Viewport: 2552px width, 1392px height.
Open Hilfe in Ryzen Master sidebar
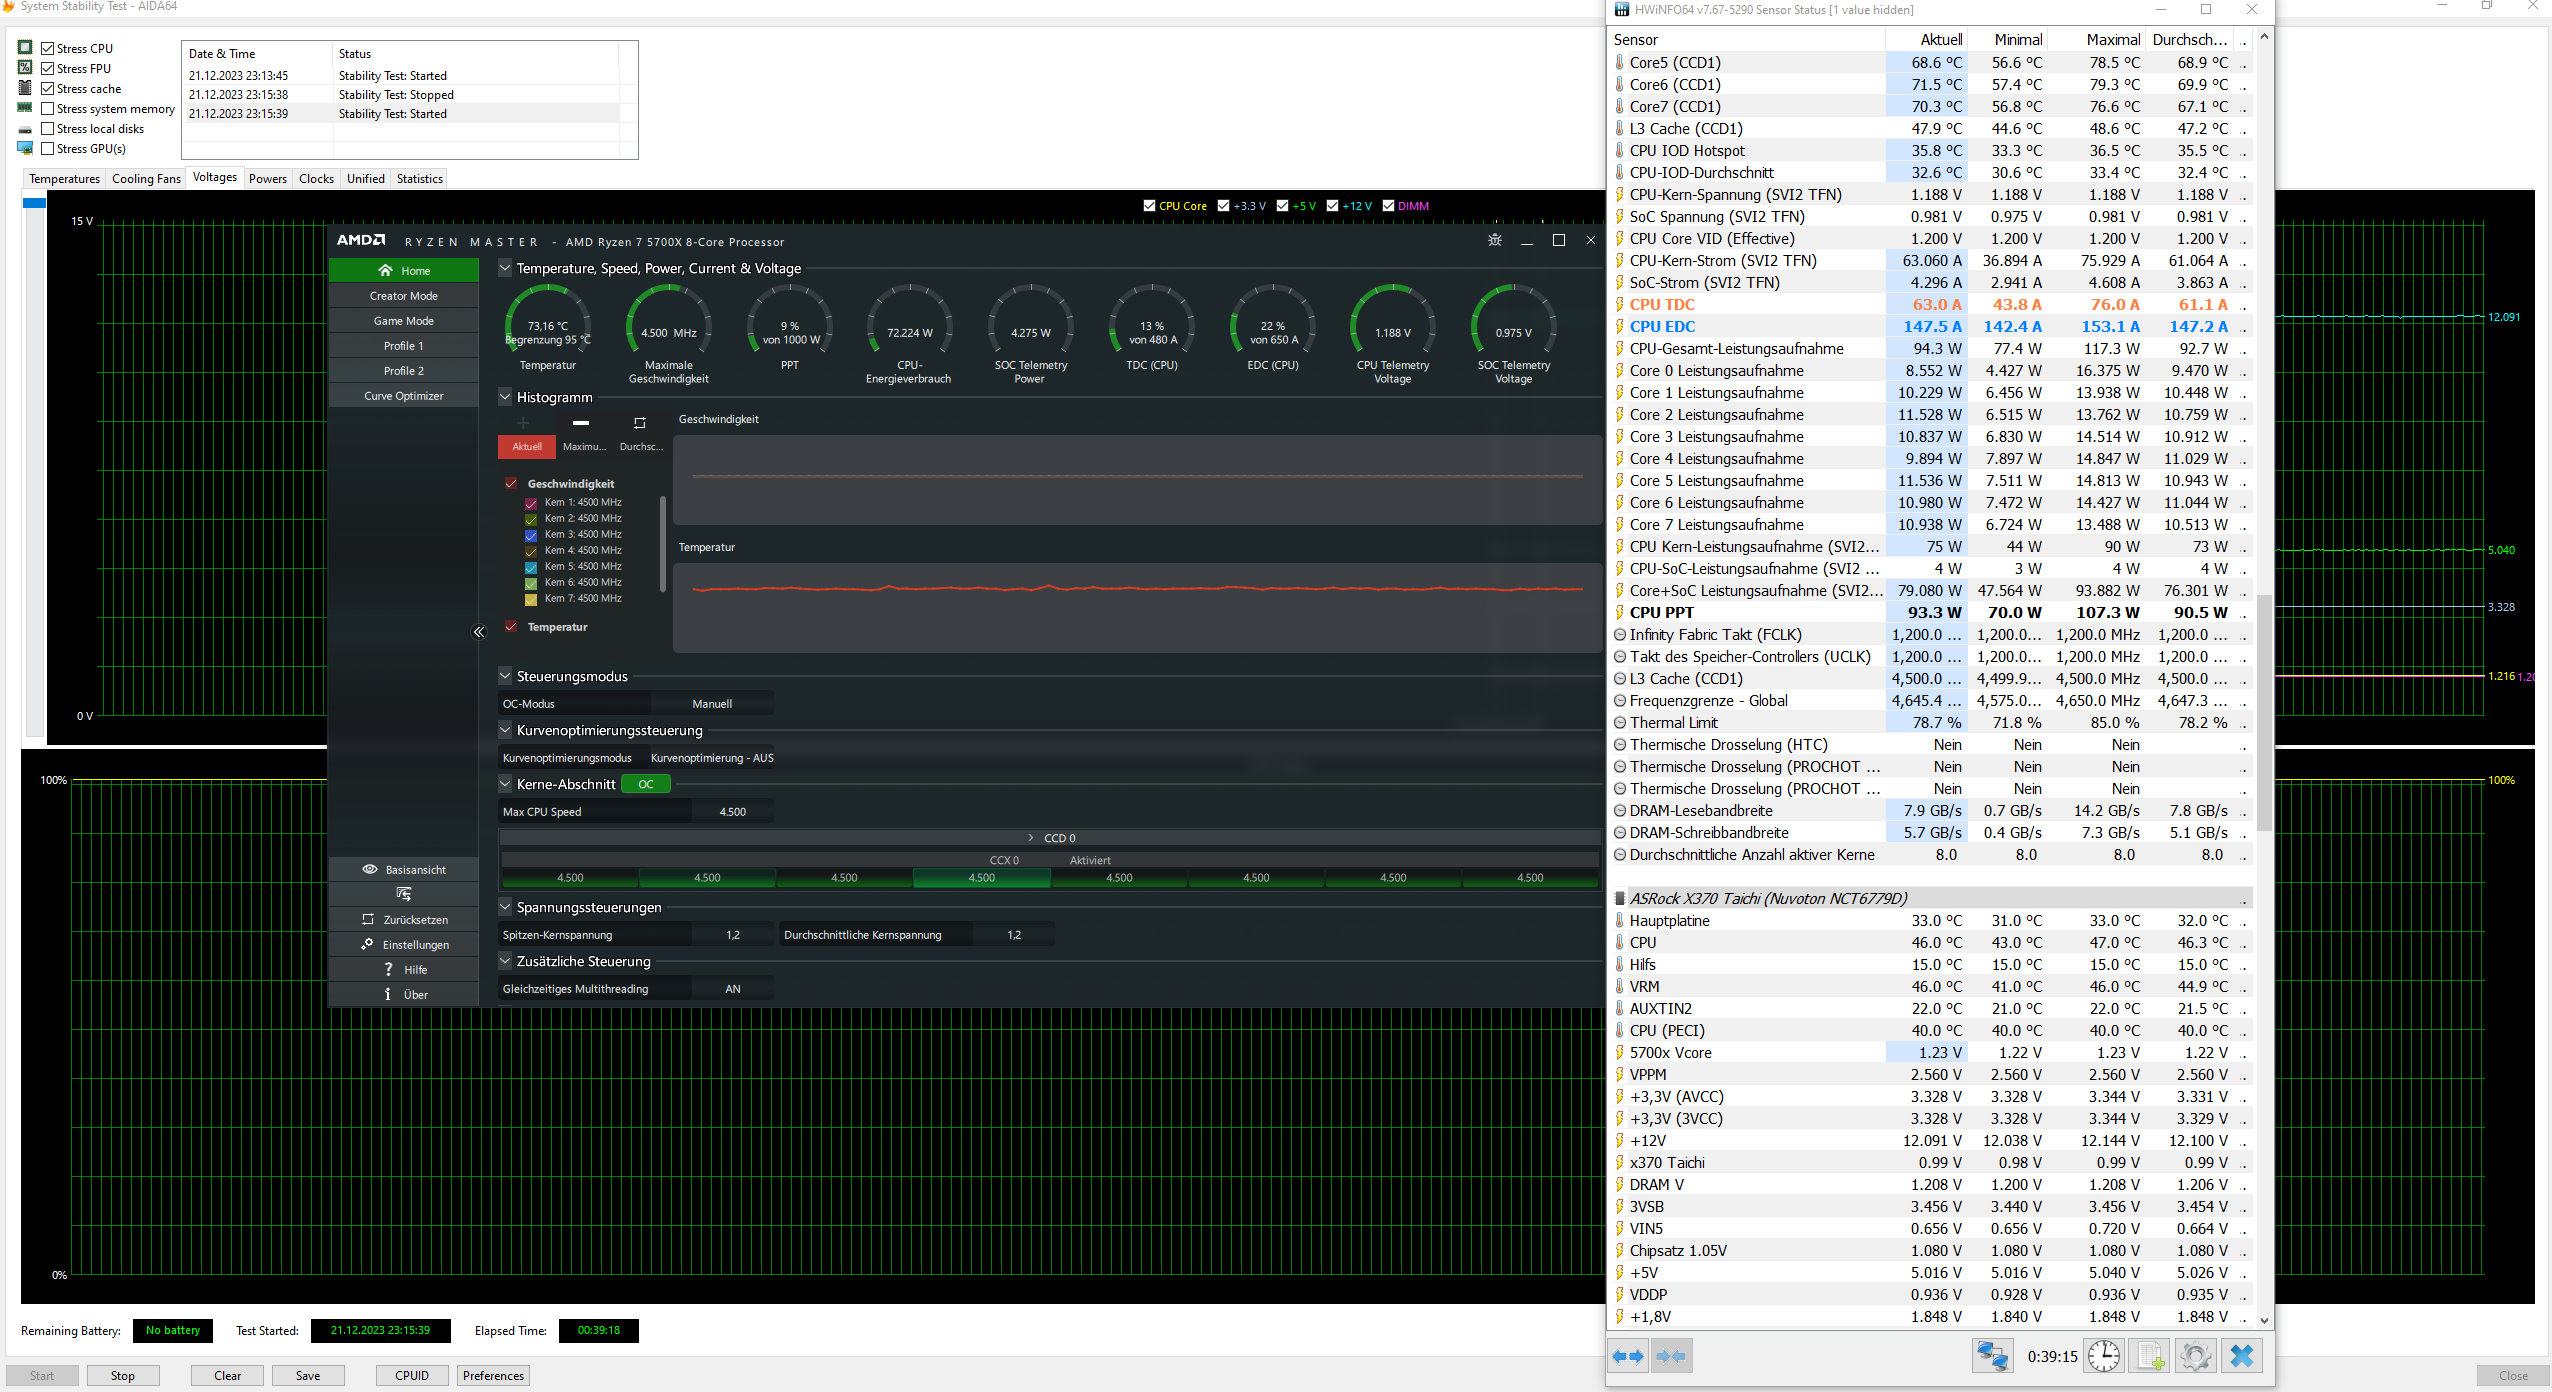404,969
